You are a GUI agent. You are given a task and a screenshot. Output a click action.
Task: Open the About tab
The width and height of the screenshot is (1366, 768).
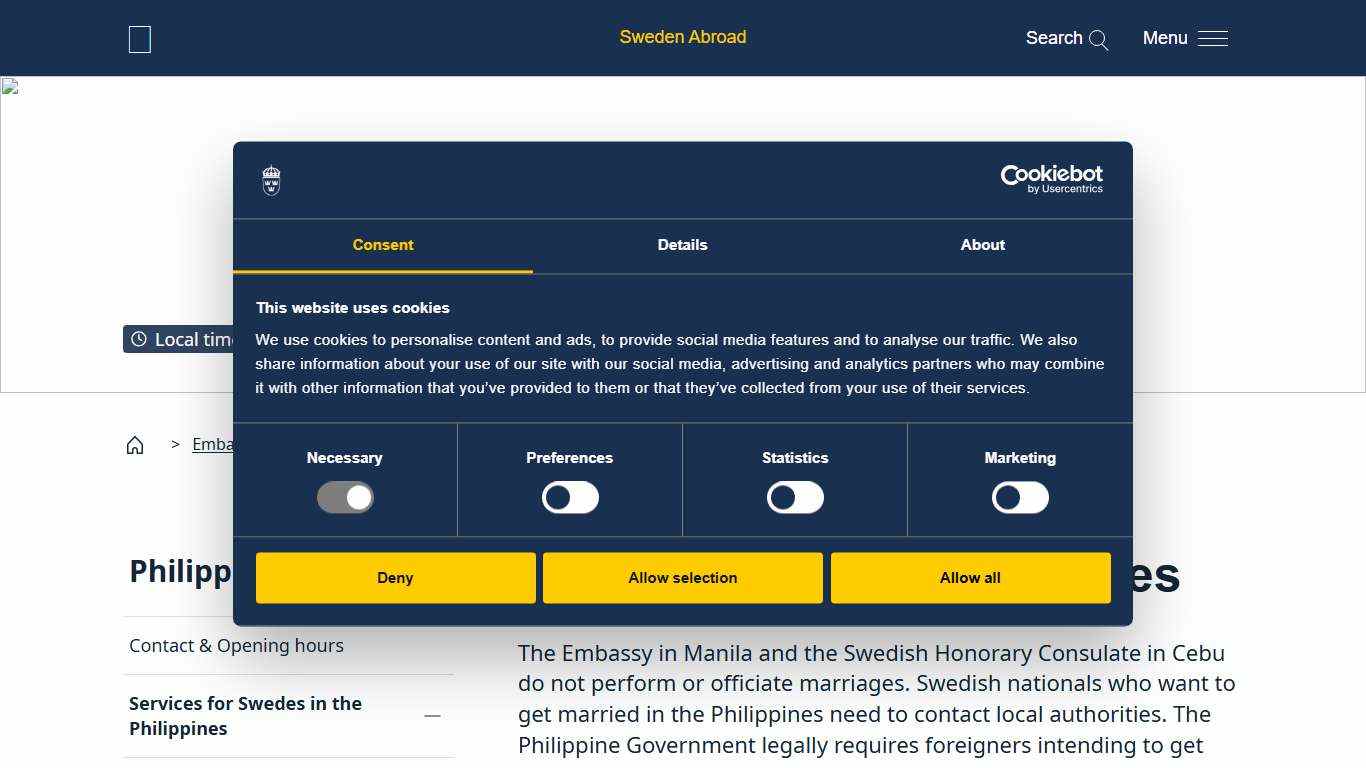[982, 245]
